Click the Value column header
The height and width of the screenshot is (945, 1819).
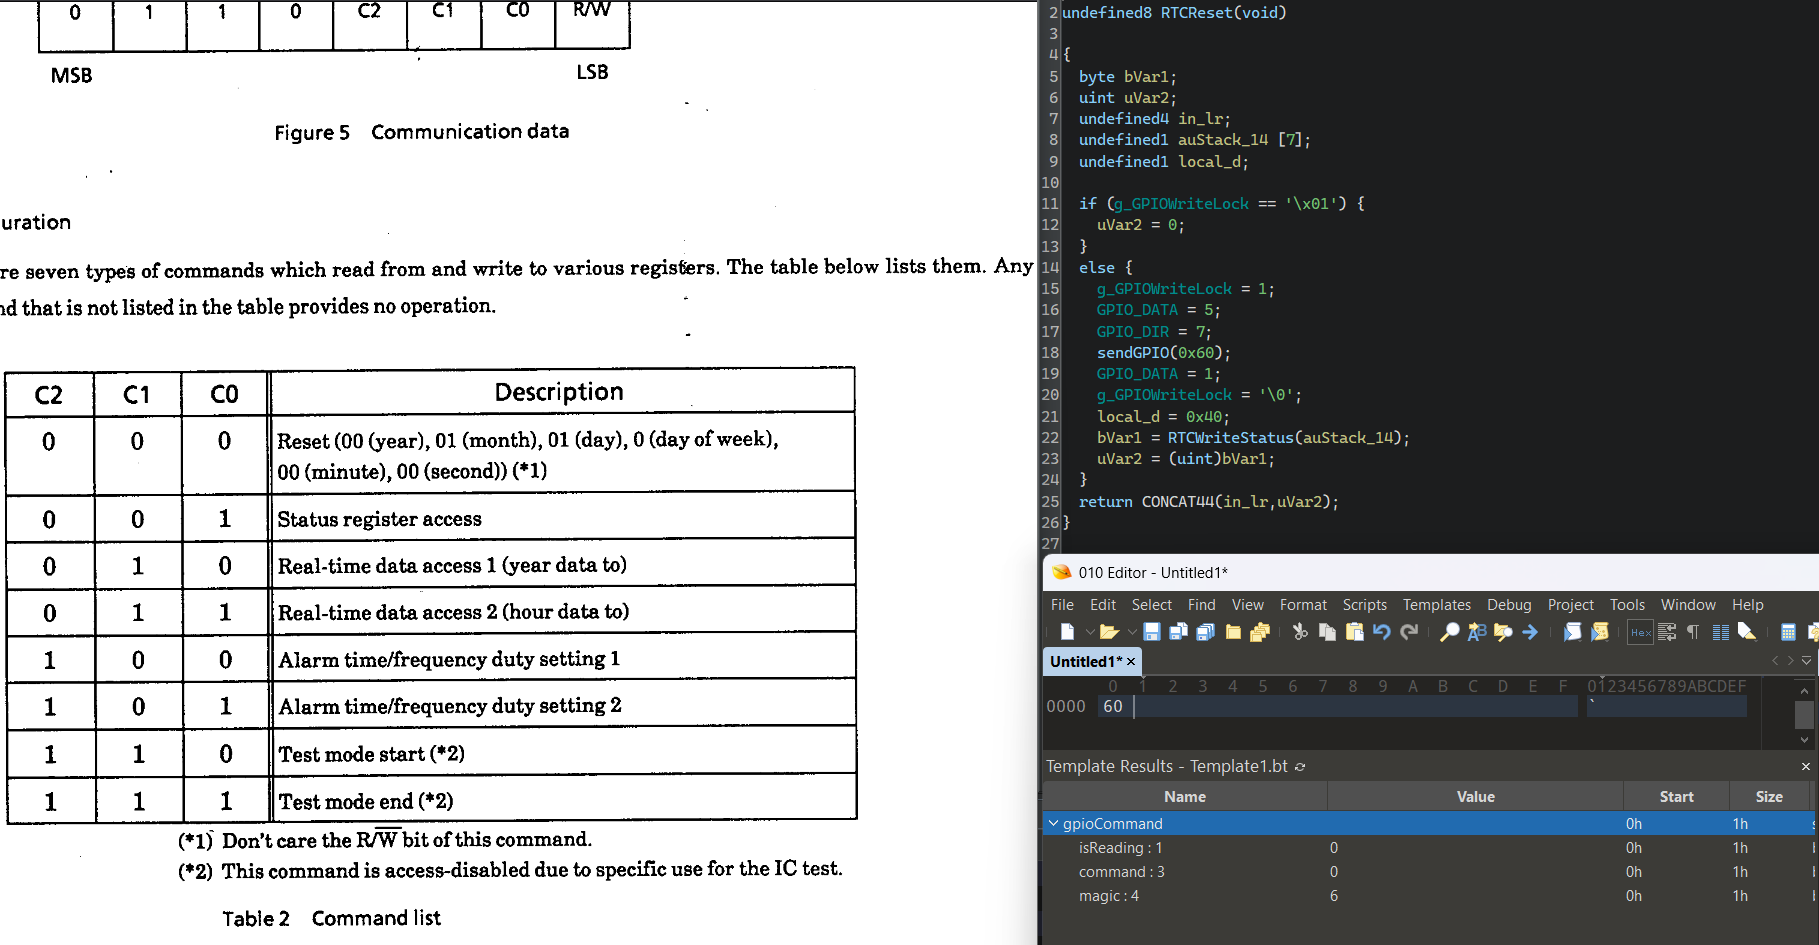(1476, 797)
